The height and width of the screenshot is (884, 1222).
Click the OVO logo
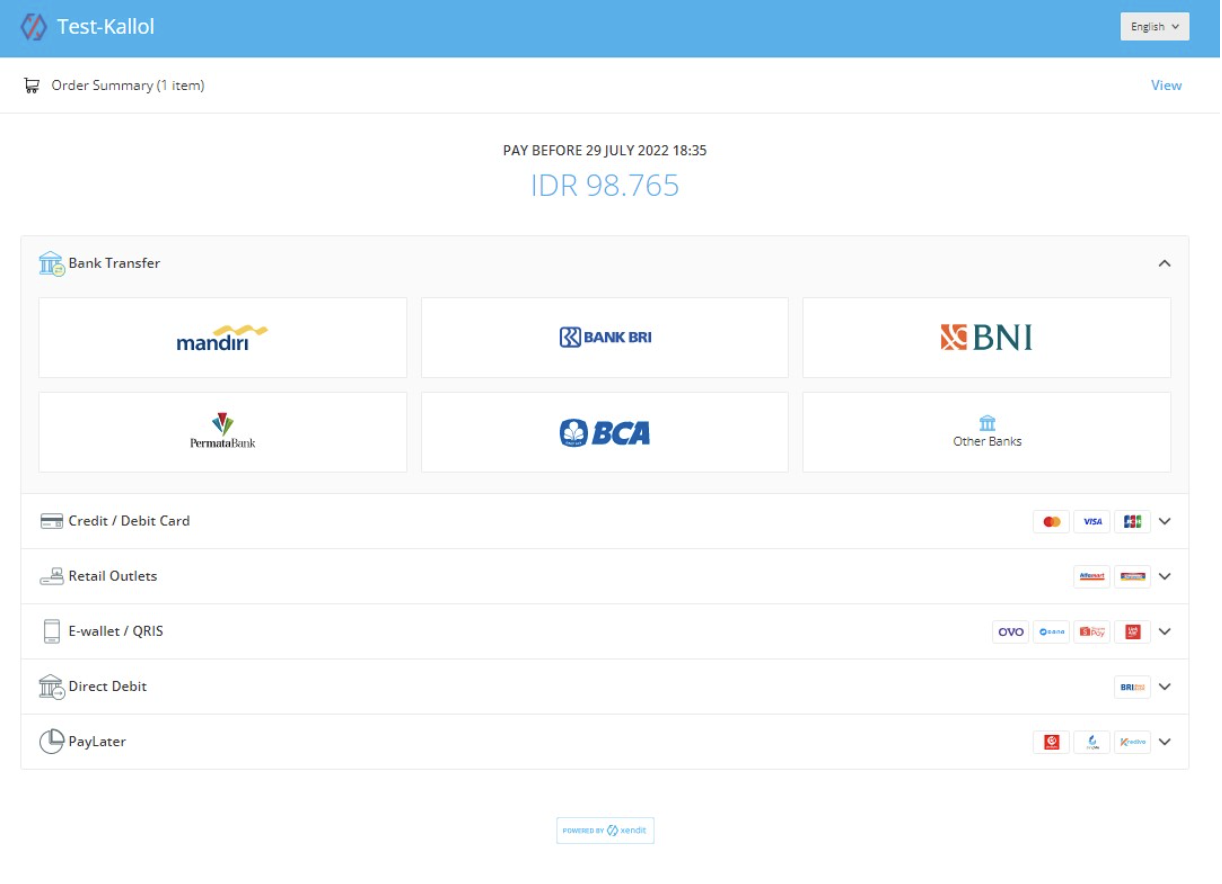[1011, 631]
